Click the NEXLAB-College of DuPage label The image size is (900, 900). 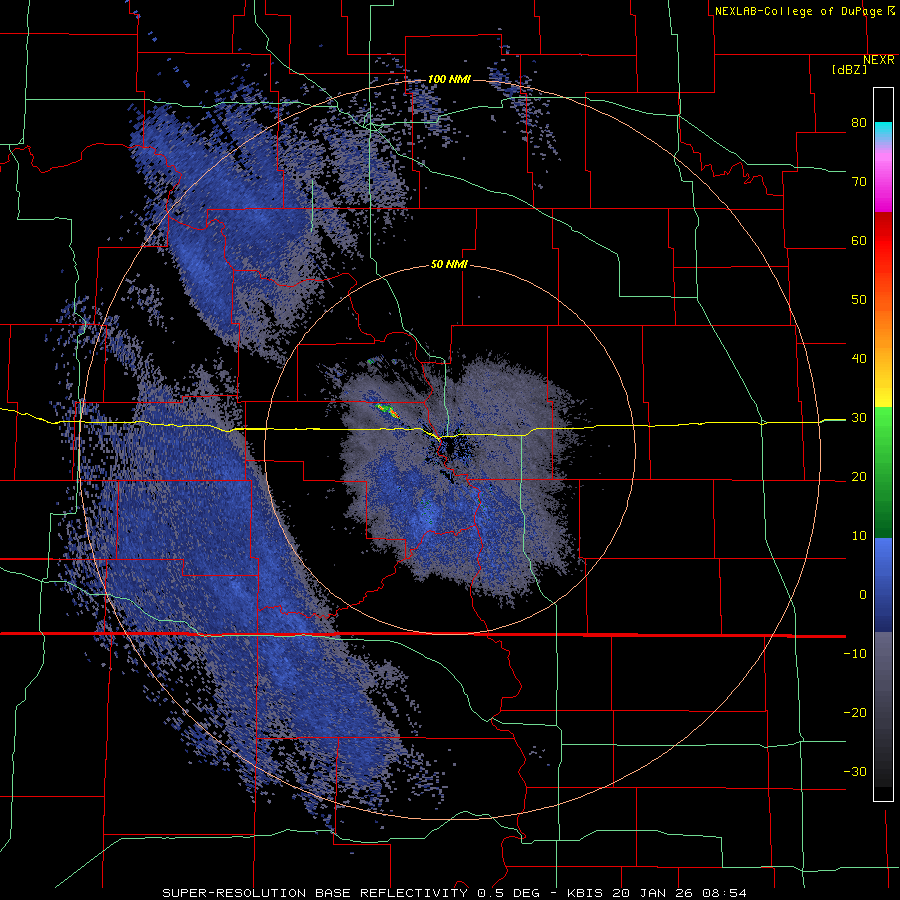pyautogui.click(x=804, y=11)
